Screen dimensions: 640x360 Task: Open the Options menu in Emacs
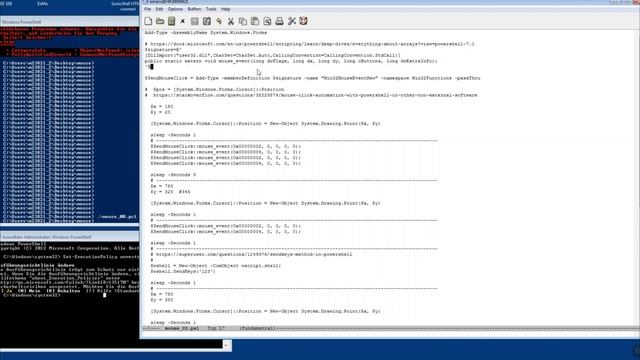tap(175, 9)
